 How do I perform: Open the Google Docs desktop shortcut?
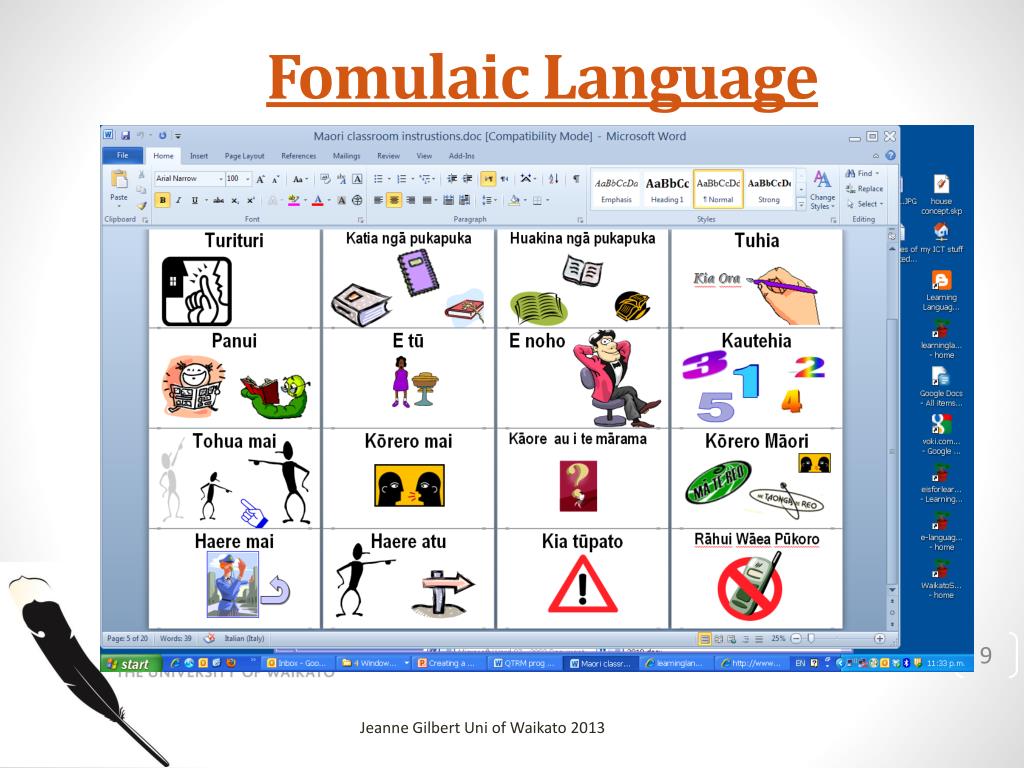click(x=941, y=387)
